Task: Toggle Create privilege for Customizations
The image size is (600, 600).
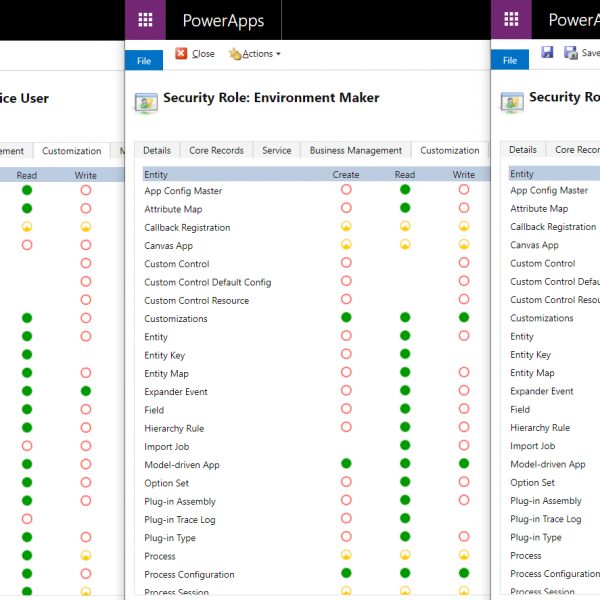Action: point(346,317)
